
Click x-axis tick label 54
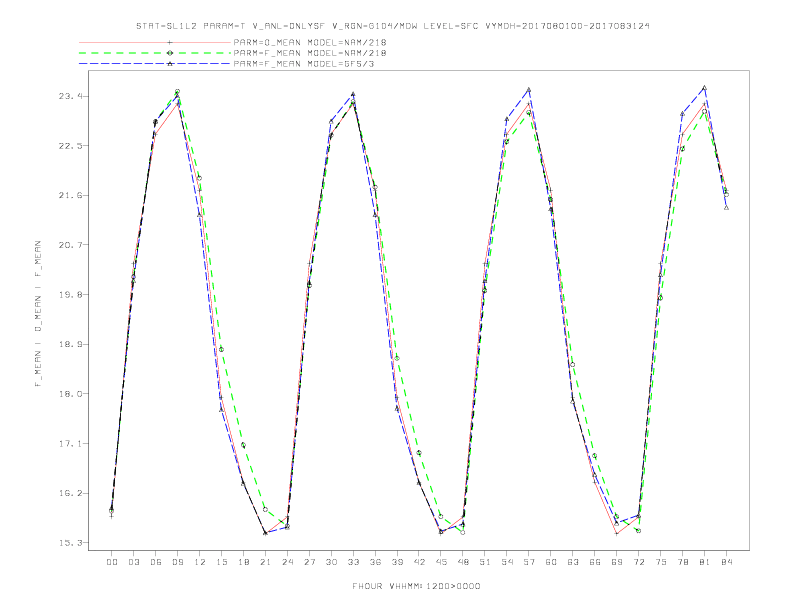tap(507, 562)
